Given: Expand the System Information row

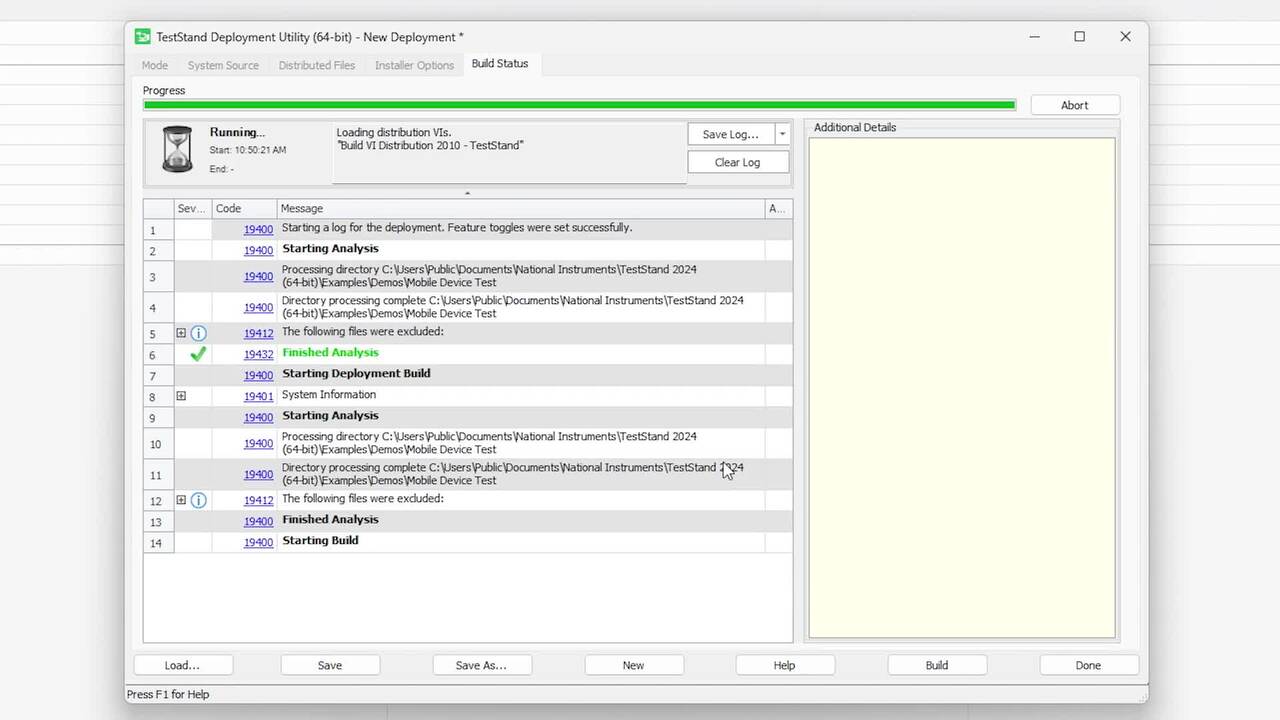Looking at the screenshot, I should [x=181, y=396].
